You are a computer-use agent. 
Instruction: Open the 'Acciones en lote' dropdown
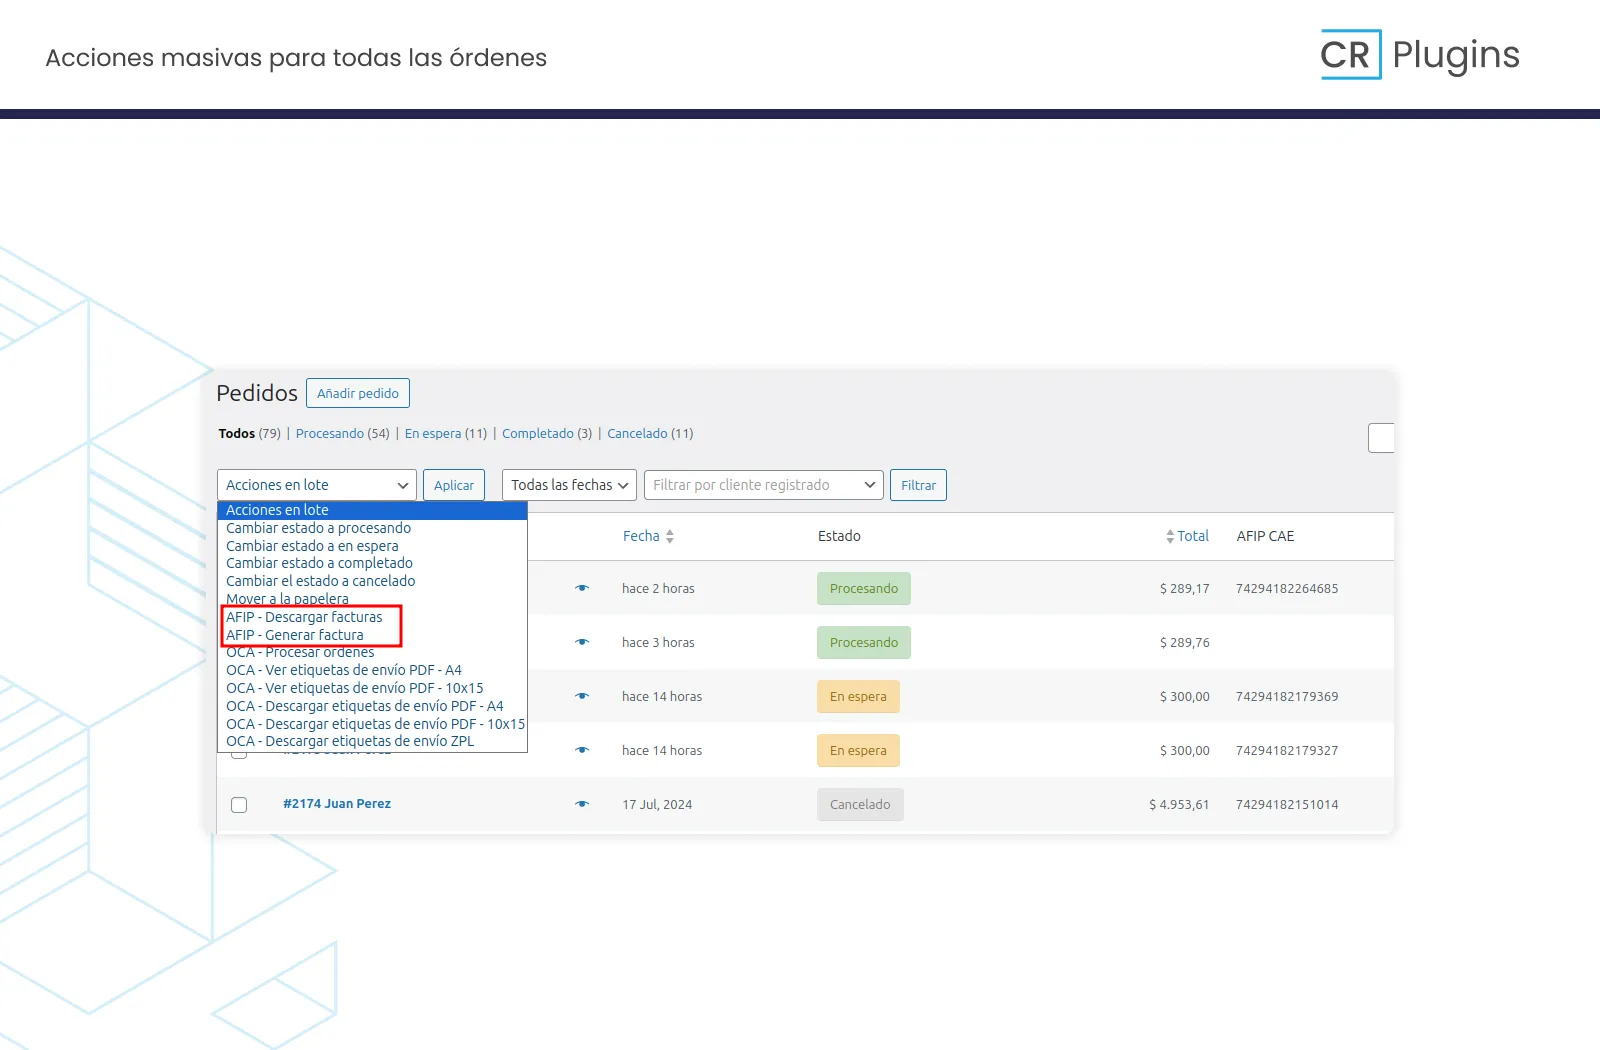[x=316, y=485]
